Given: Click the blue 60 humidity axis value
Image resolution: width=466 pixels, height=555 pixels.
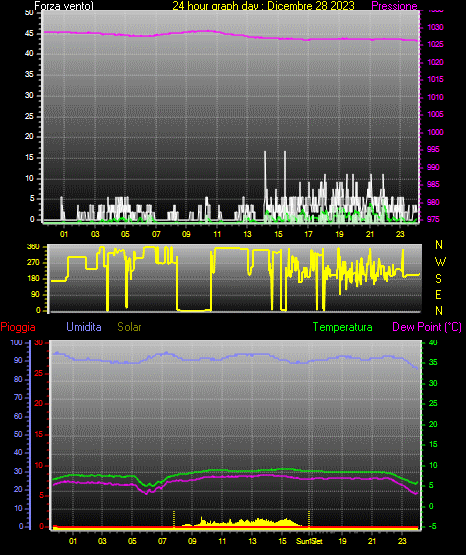Looking at the screenshot, I should tap(18, 416).
